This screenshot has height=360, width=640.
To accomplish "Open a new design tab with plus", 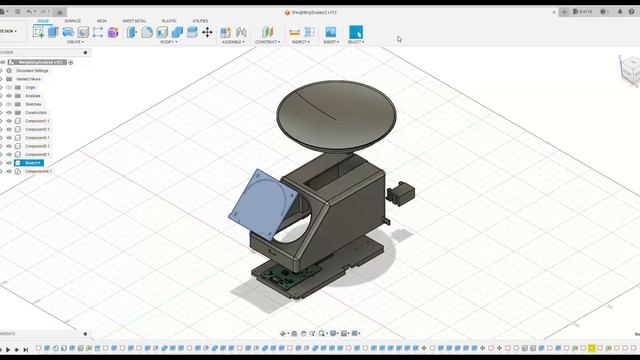I will click(x=564, y=12).
